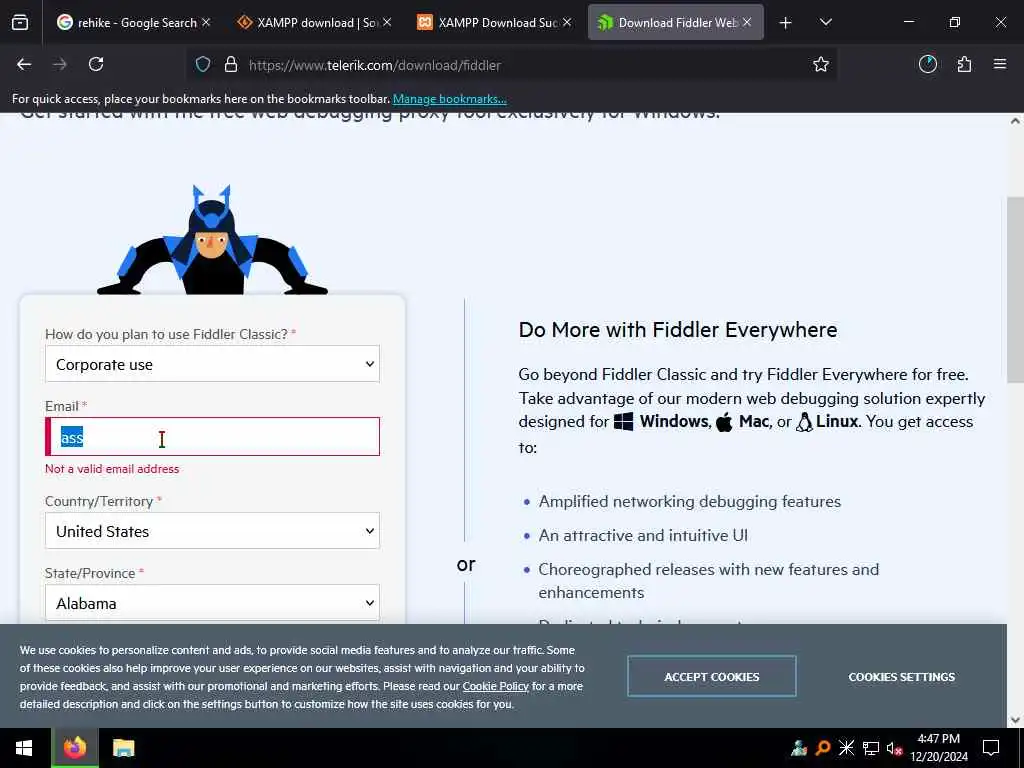Open a new tab with the plus button

pyautogui.click(x=786, y=23)
